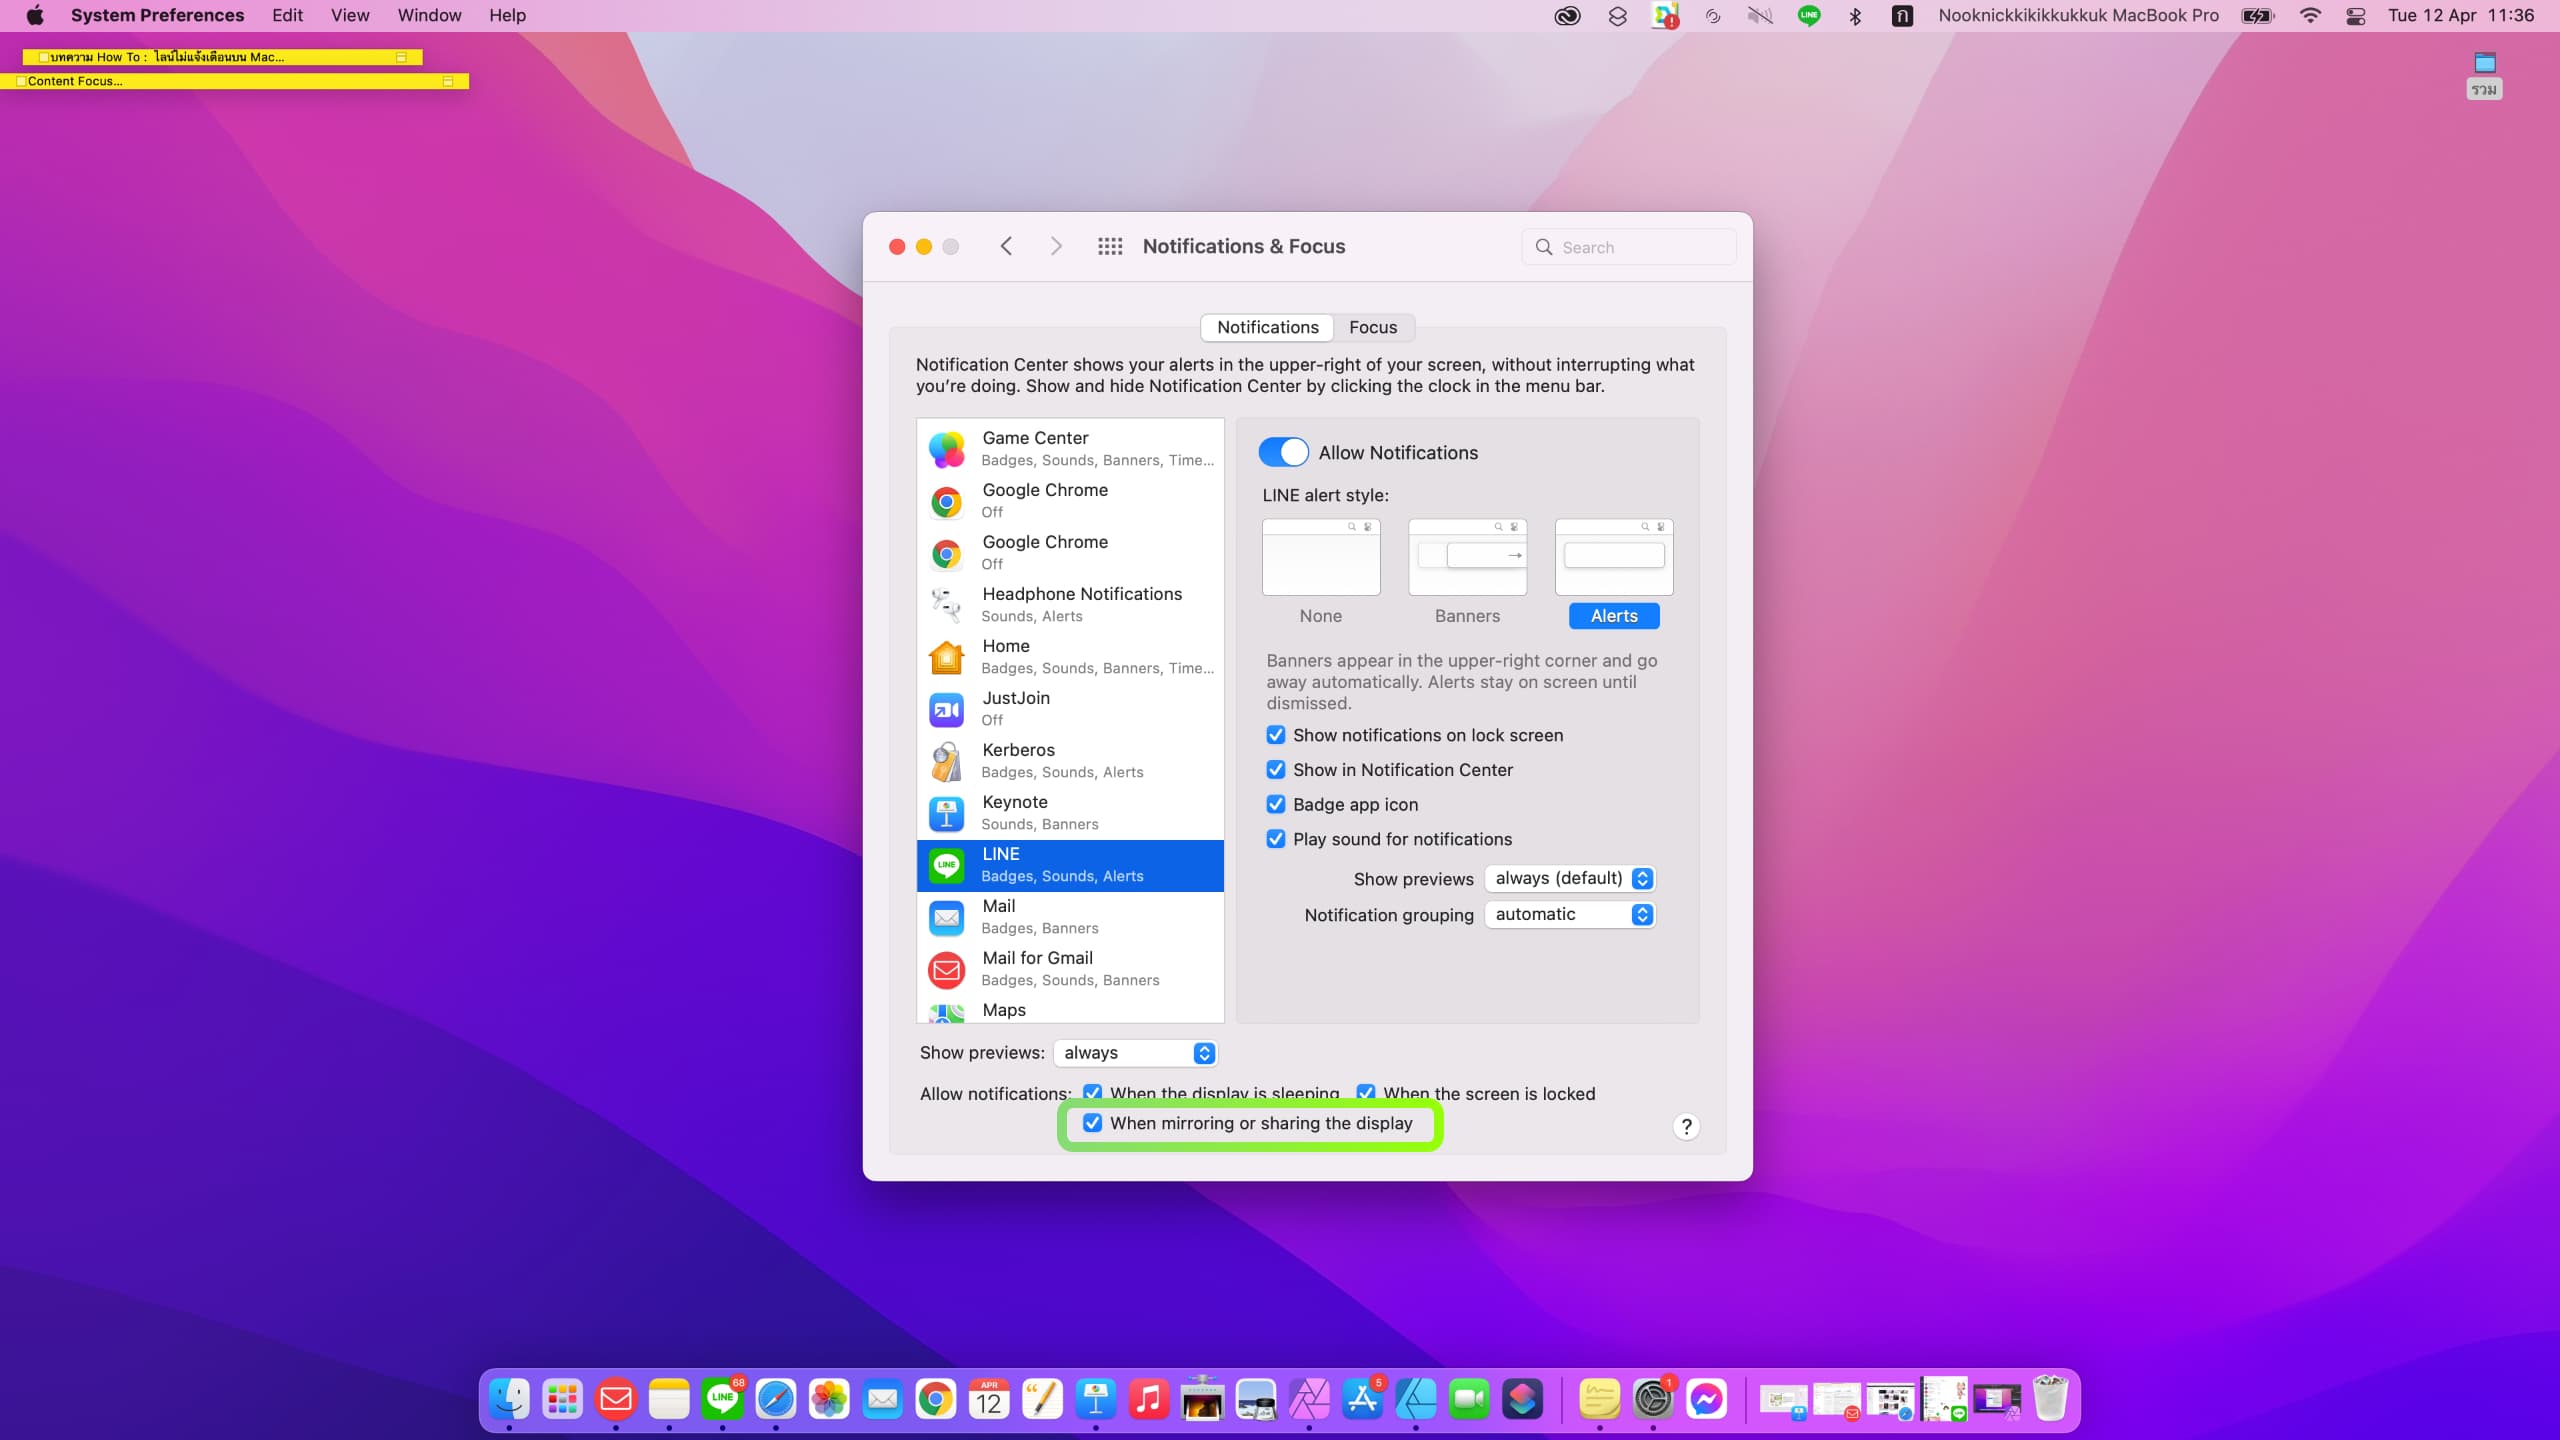Turn off Allow Notifications switch
This screenshot has width=2560, height=1440.
[1283, 452]
